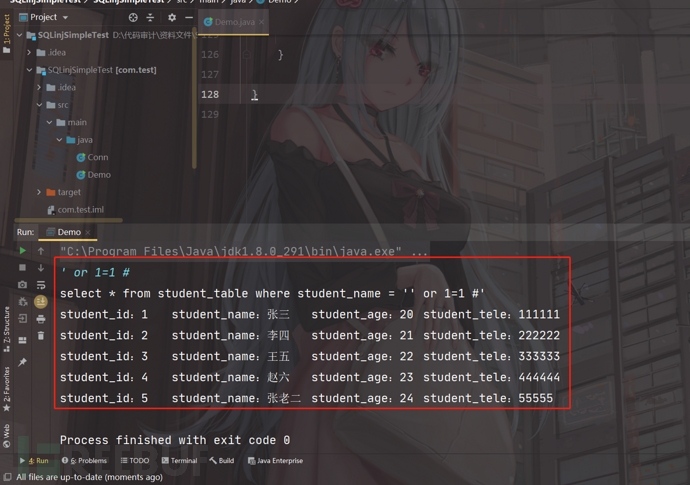This screenshot has height=485, width=690.
Task: Click the up-arrow stack trace icon
Action: pos(40,250)
